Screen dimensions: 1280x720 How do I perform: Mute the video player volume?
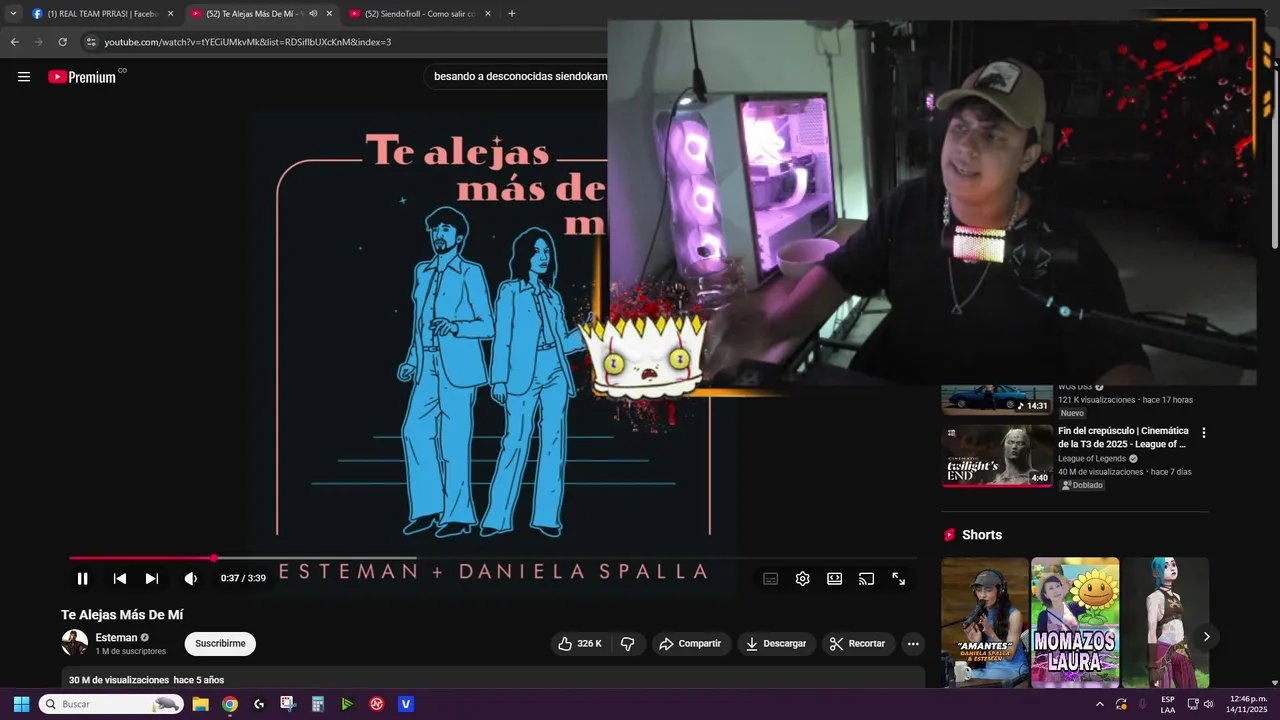[x=190, y=578]
